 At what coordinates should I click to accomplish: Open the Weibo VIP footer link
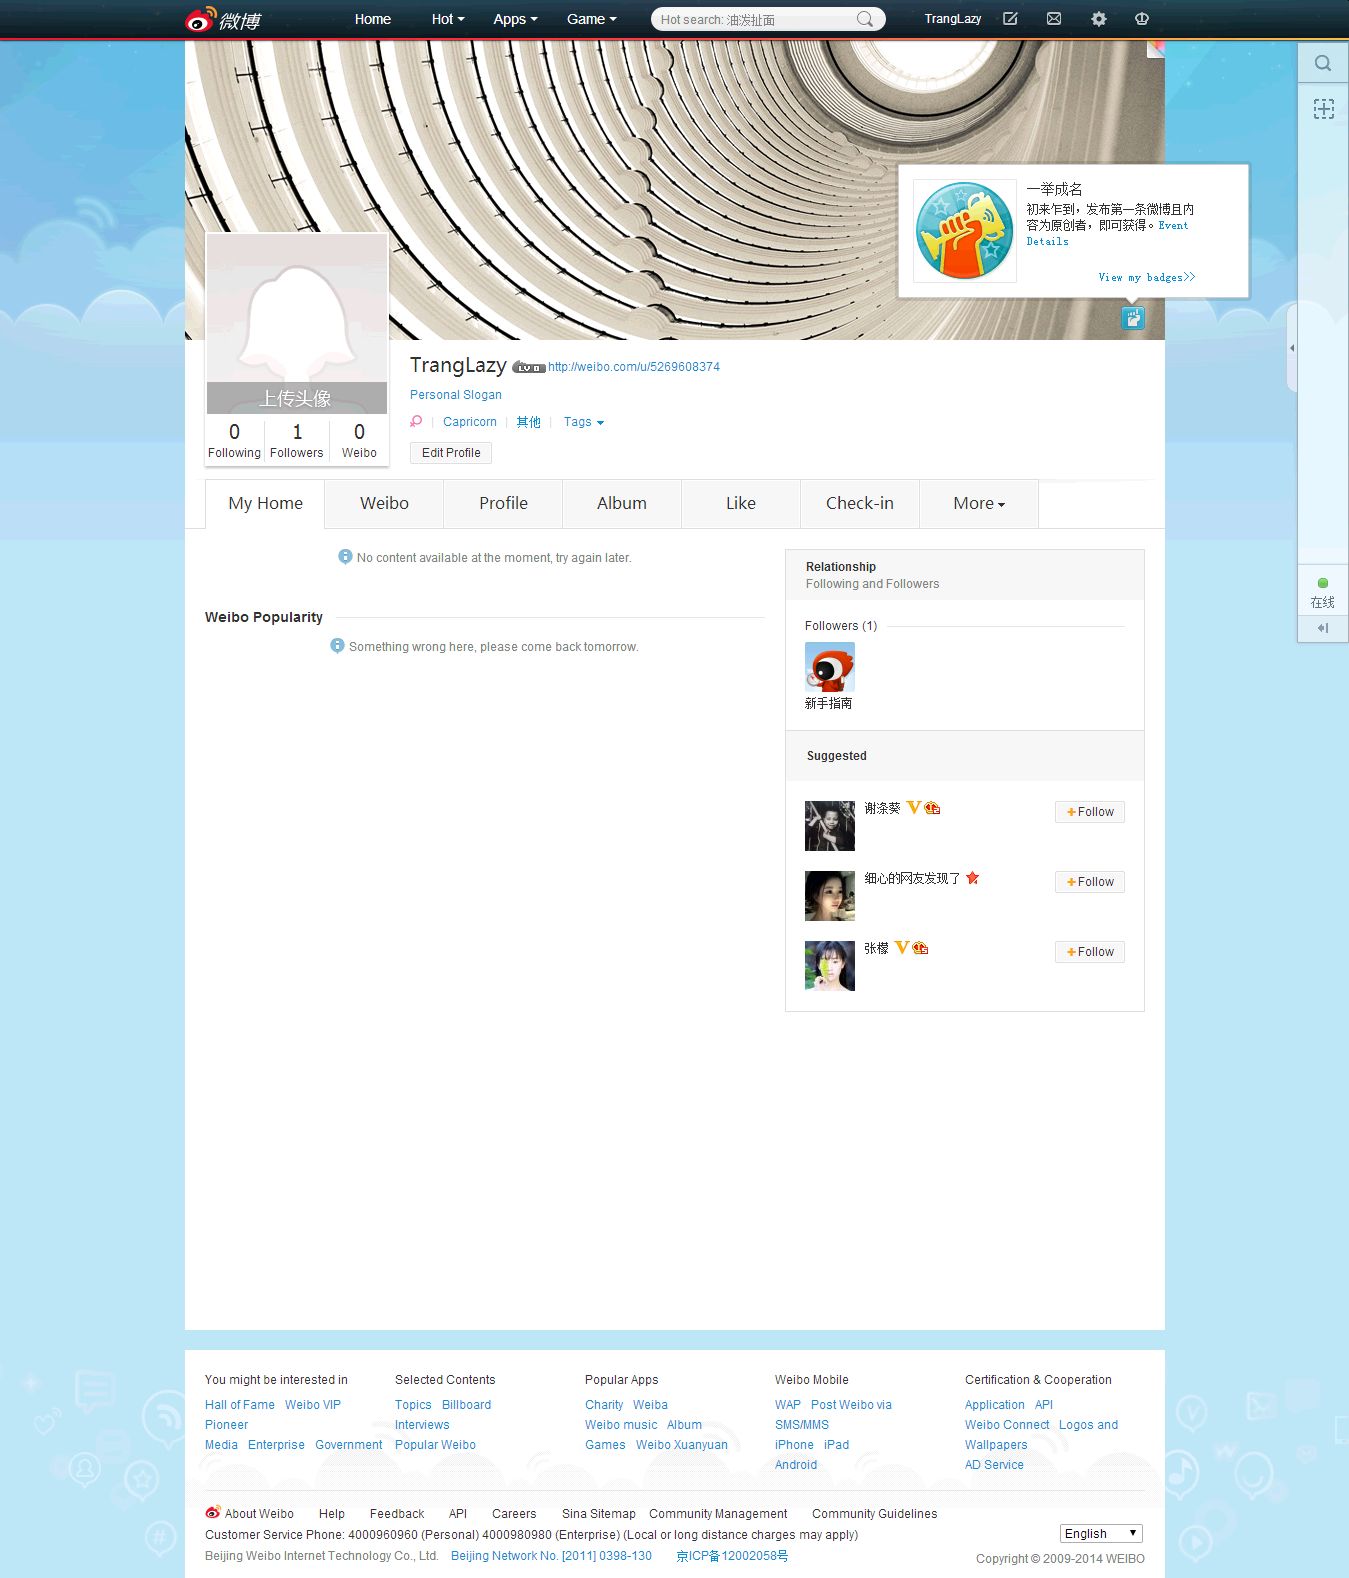tap(313, 1405)
